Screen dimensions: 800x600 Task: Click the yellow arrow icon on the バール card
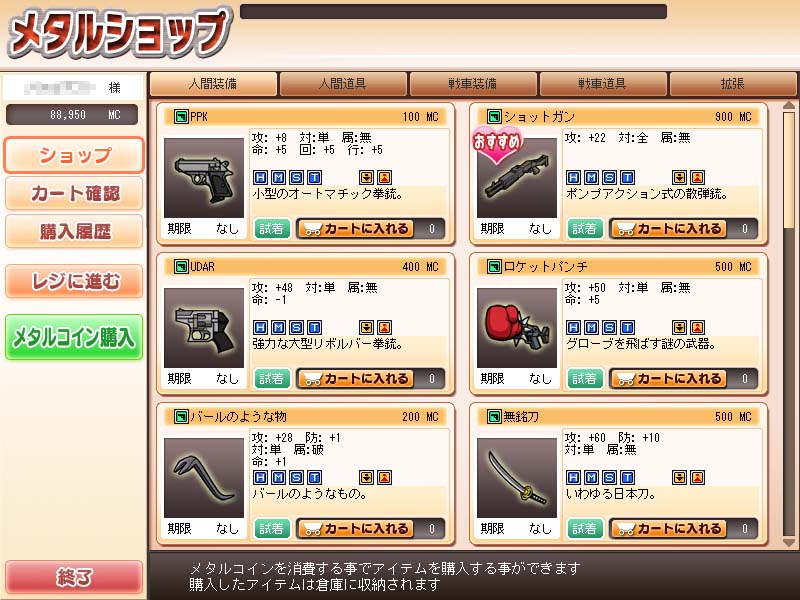coord(366,478)
